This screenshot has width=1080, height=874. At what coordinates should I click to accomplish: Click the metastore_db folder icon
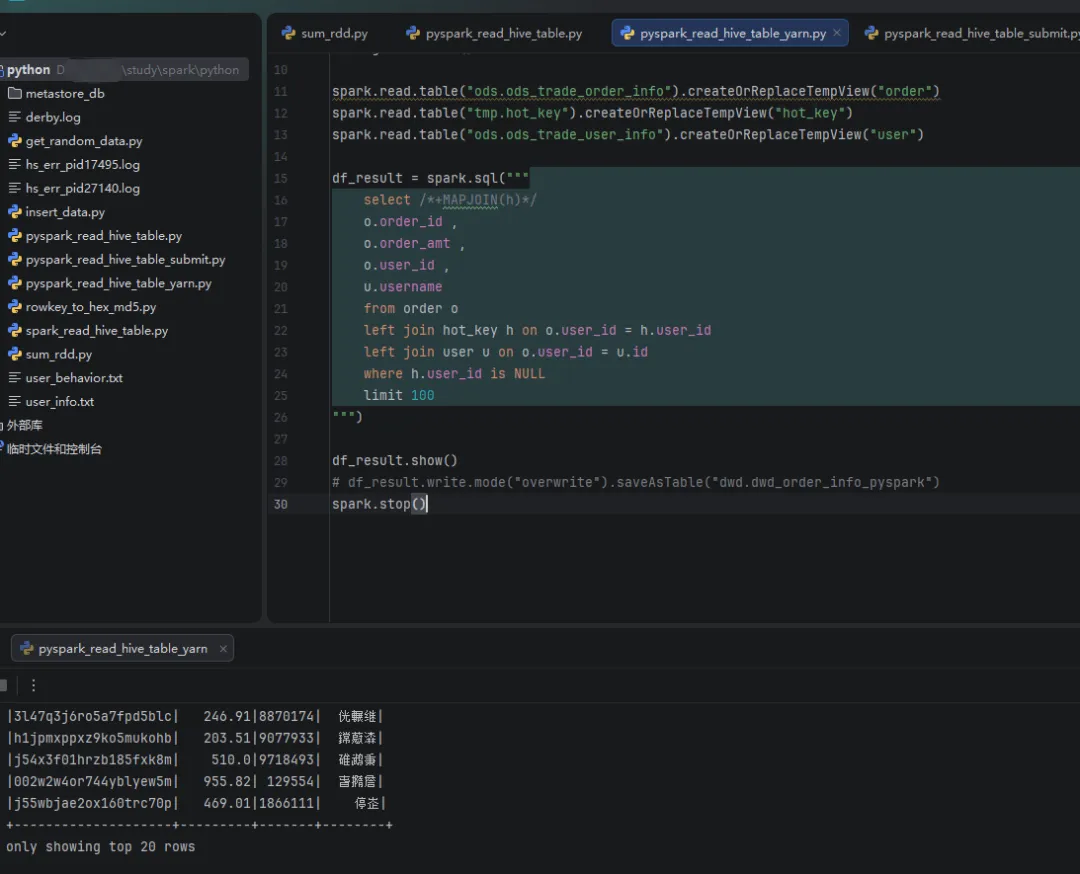click(14, 93)
